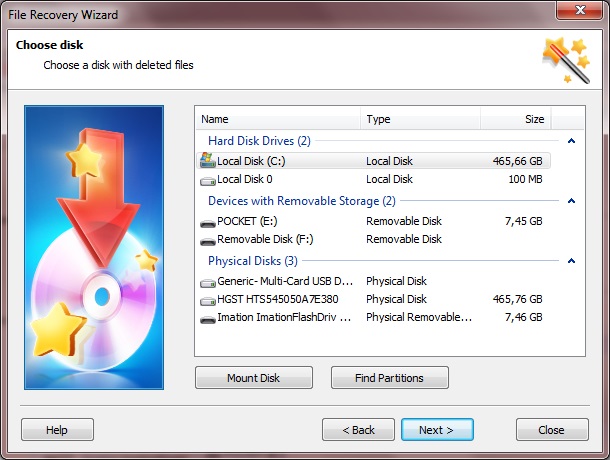
Task: Close the File Recovery Wizard window
Action: tap(580, 10)
